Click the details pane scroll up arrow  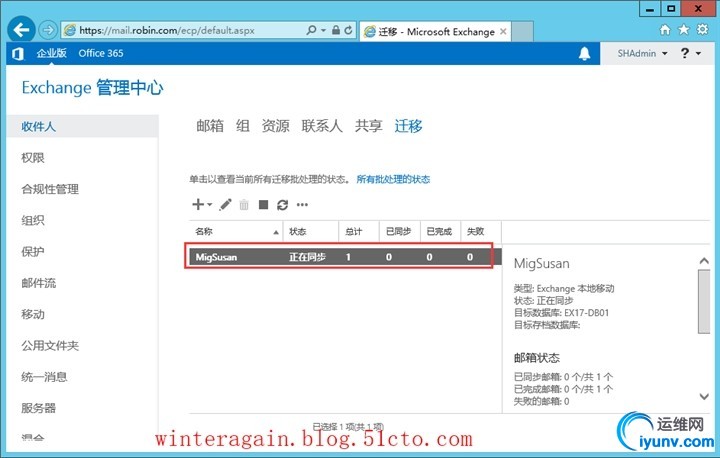point(704,261)
